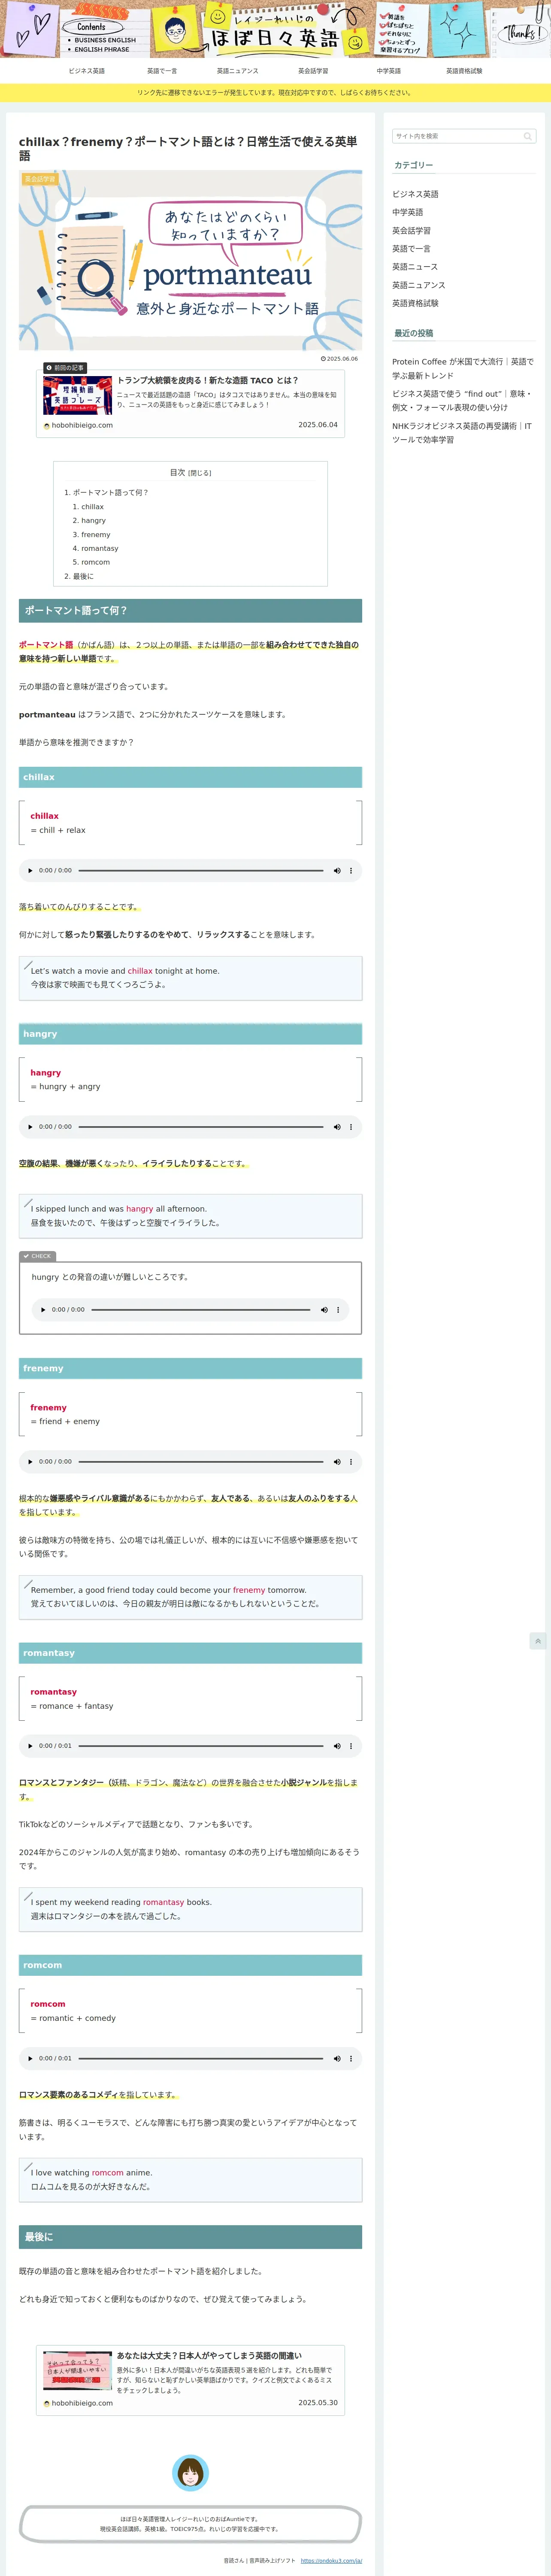
Task: Open recent post about “find out” 使い分け
Action: point(463,401)
